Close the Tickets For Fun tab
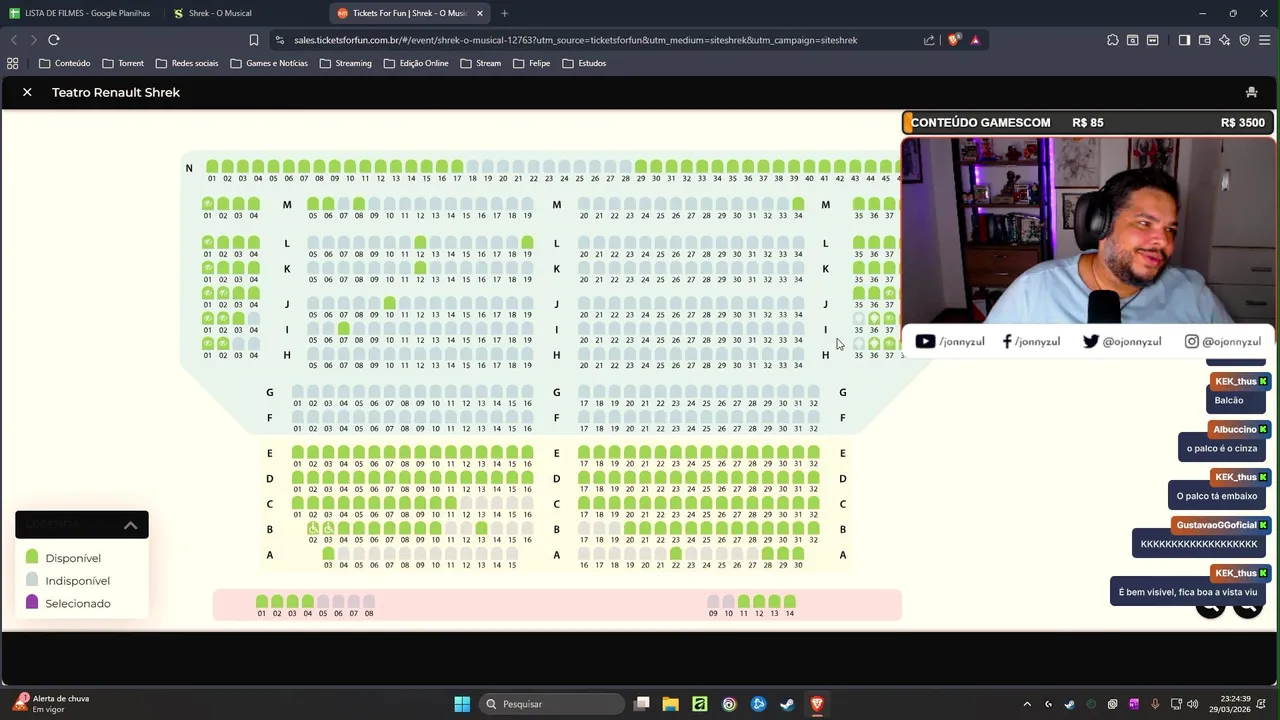The width and height of the screenshot is (1280, 720). coord(480,13)
